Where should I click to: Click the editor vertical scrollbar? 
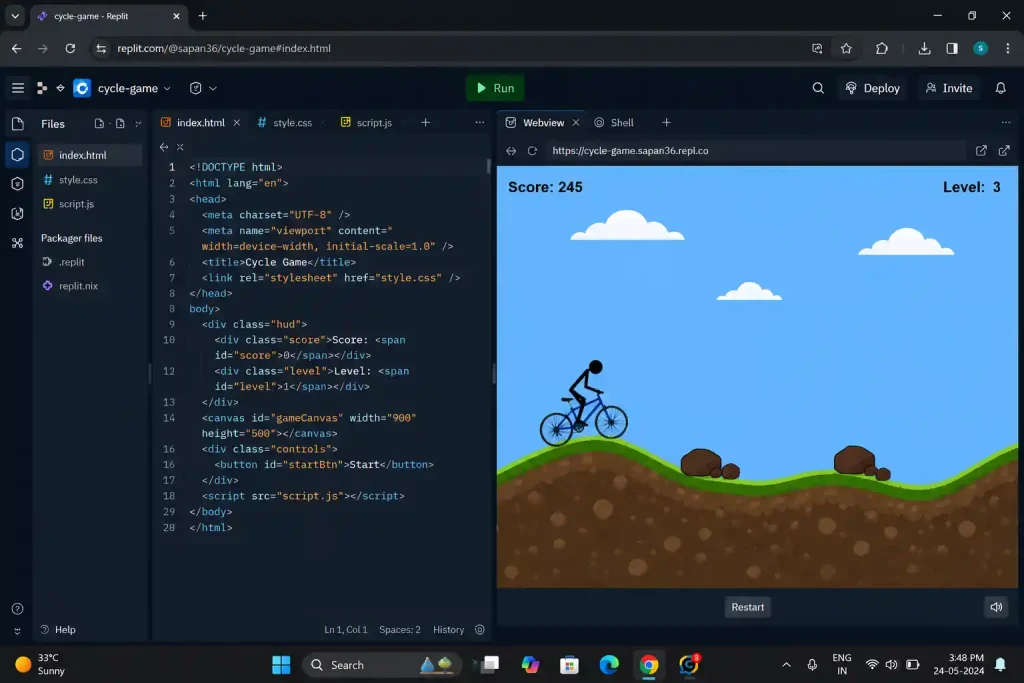click(488, 166)
